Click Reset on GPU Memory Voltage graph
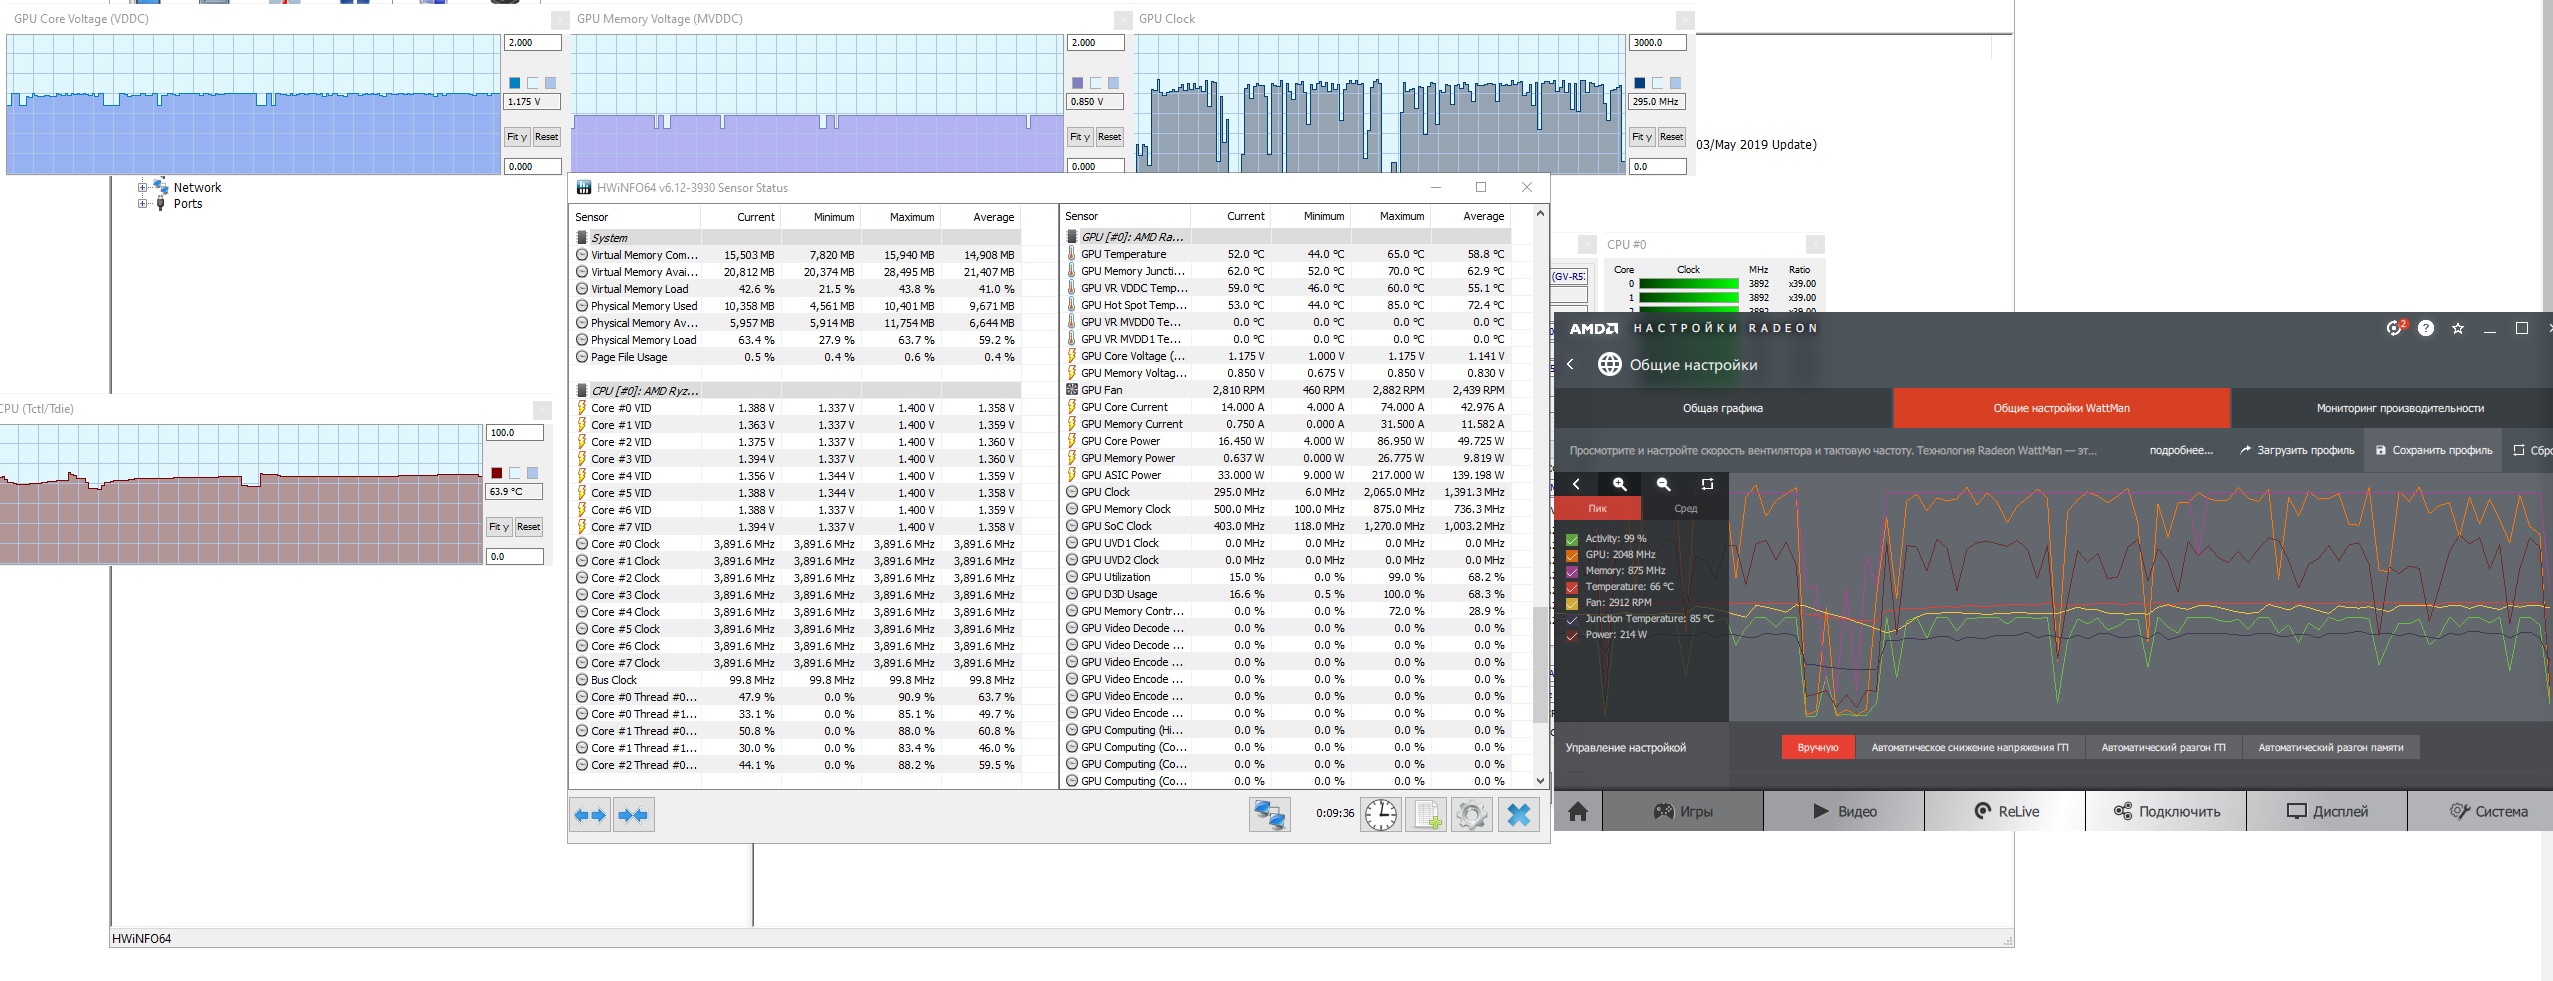The width and height of the screenshot is (2553, 981). click(1109, 137)
